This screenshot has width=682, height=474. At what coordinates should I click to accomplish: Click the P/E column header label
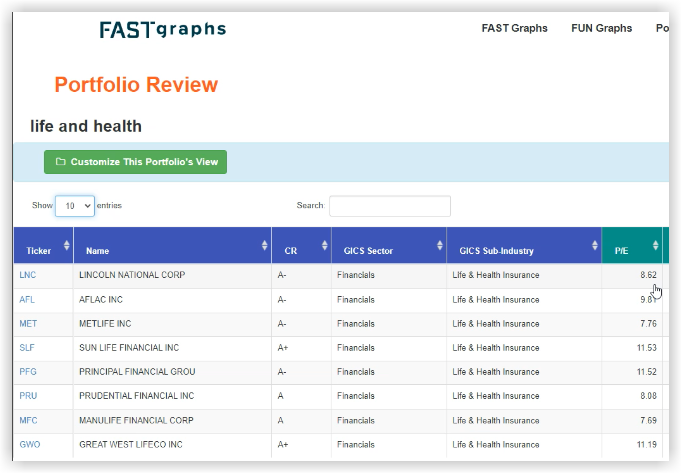coord(621,251)
